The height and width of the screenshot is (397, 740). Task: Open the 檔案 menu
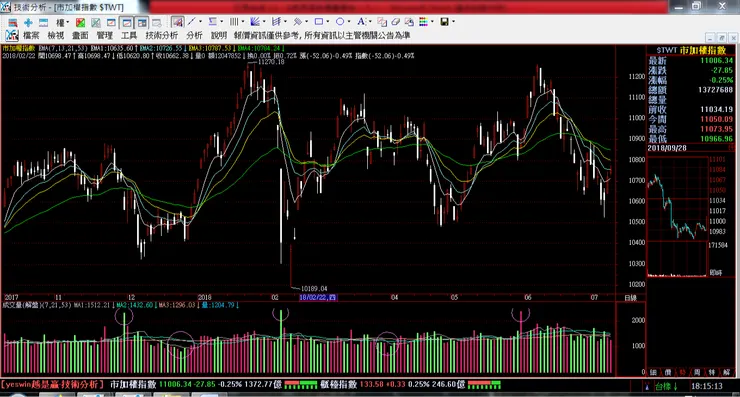[x=31, y=35]
